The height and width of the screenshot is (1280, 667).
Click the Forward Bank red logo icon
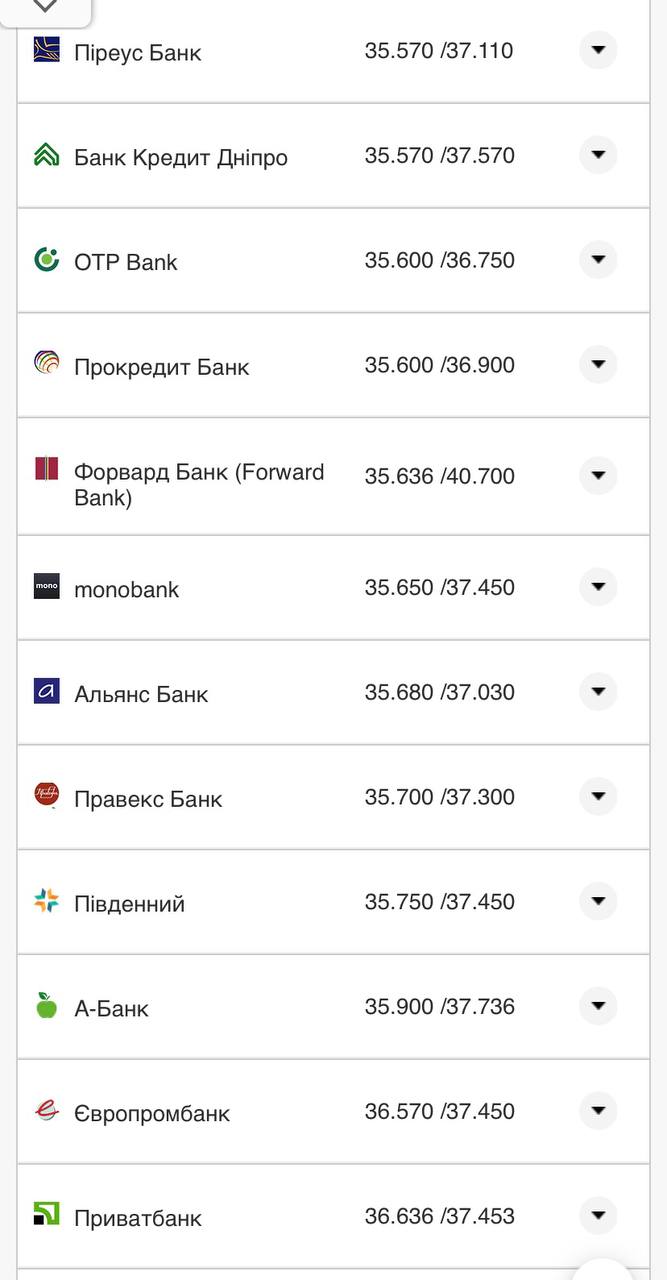click(46, 468)
